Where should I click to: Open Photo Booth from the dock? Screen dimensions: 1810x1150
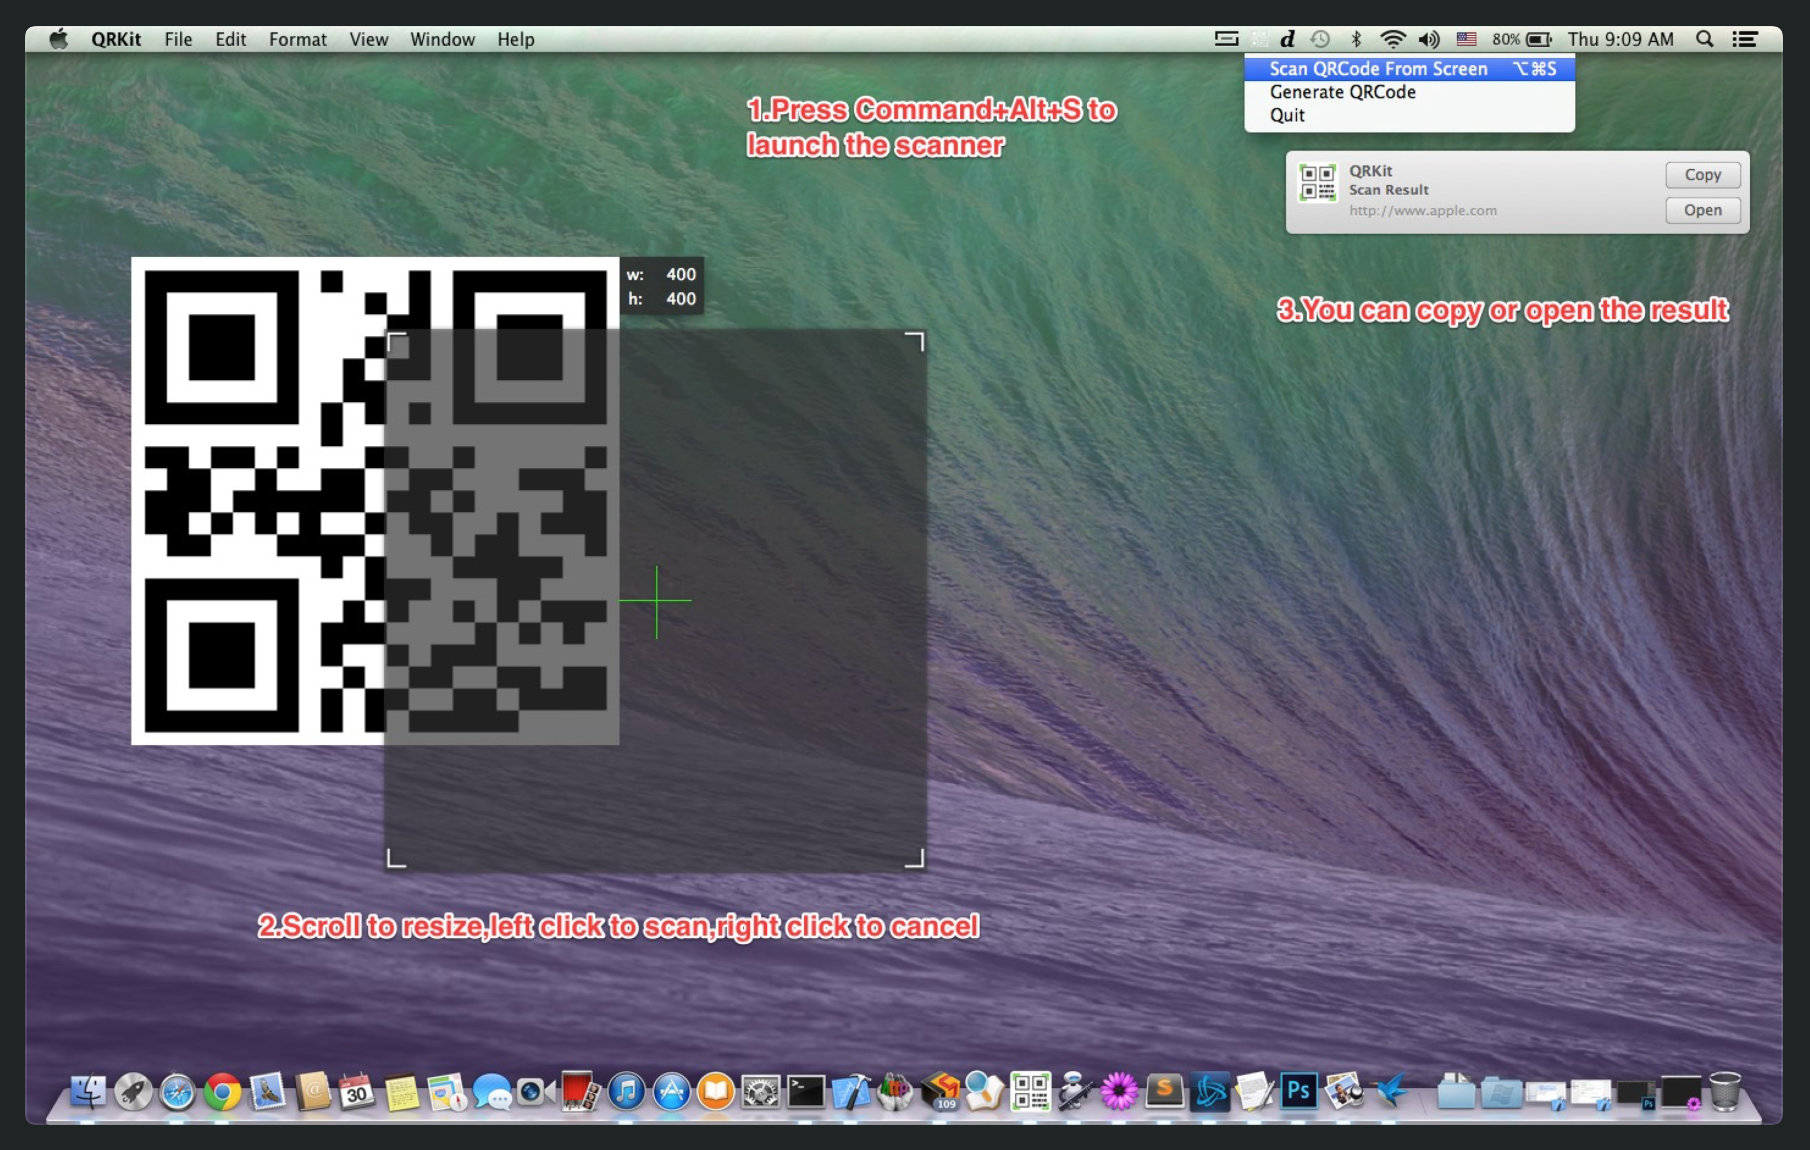(x=581, y=1091)
